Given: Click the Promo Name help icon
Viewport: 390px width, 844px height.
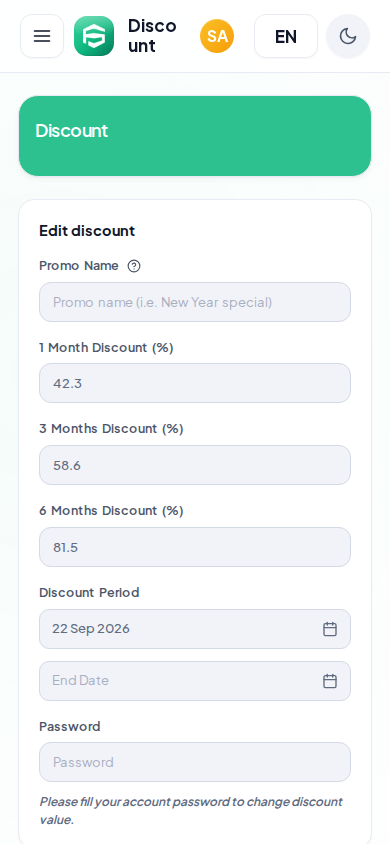Looking at the screenshot, I should 134,266.
